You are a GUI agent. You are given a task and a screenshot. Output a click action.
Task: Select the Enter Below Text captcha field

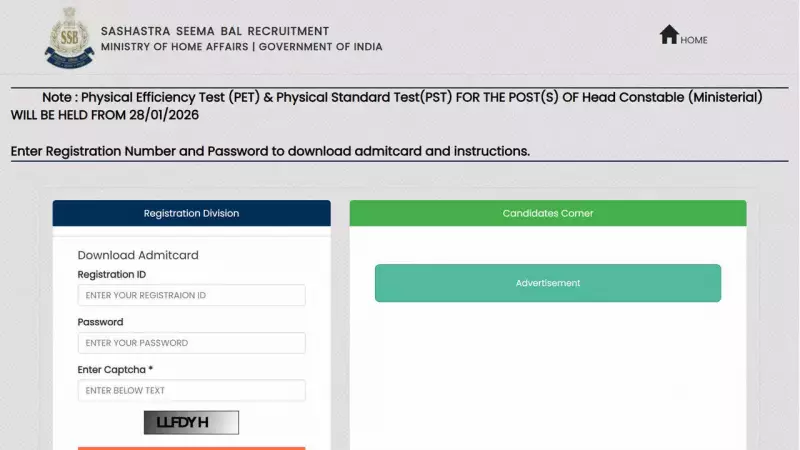[x=191, y=390]
